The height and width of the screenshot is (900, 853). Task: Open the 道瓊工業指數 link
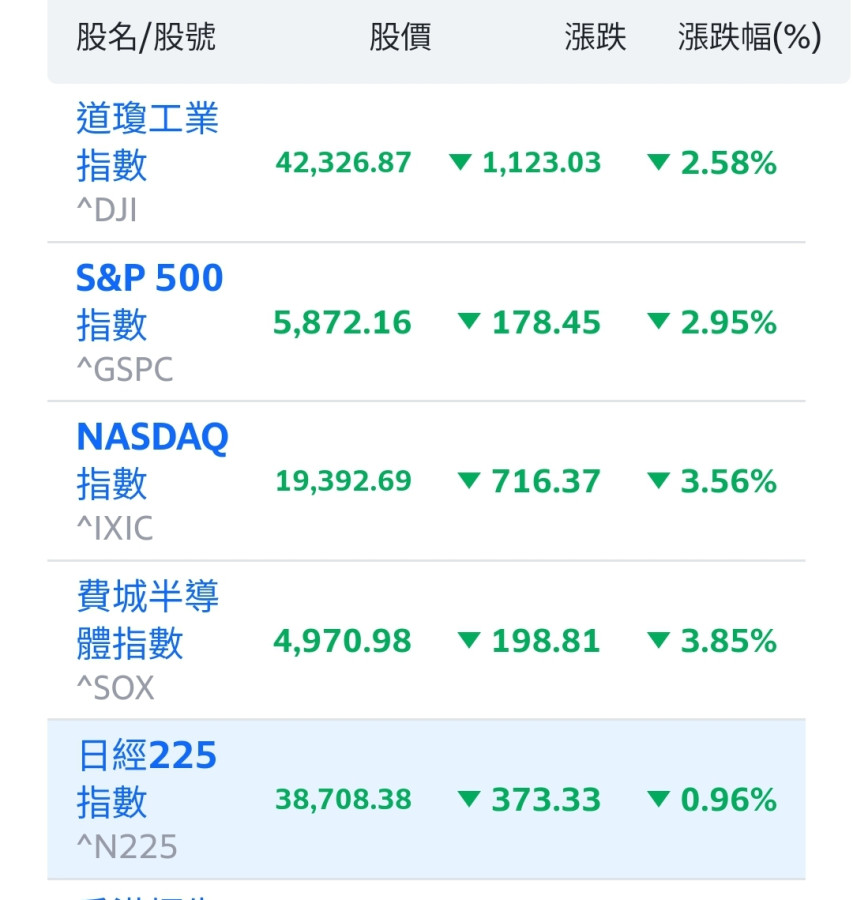tap(147, 141)
